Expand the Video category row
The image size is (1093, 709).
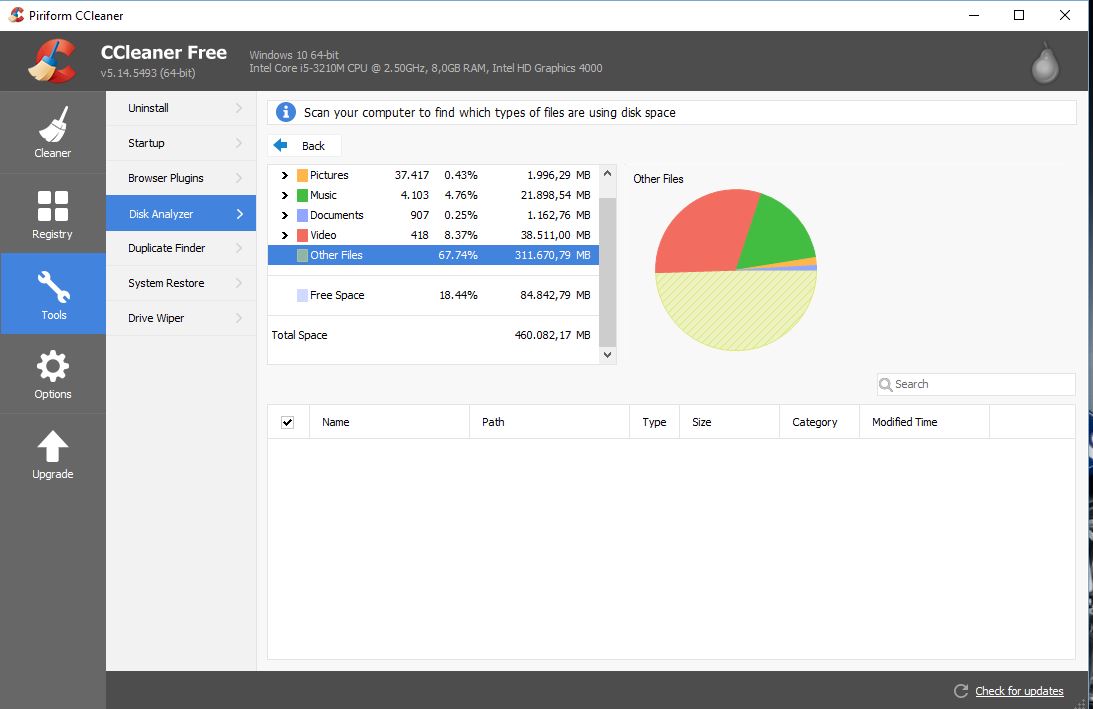point(284,235)
